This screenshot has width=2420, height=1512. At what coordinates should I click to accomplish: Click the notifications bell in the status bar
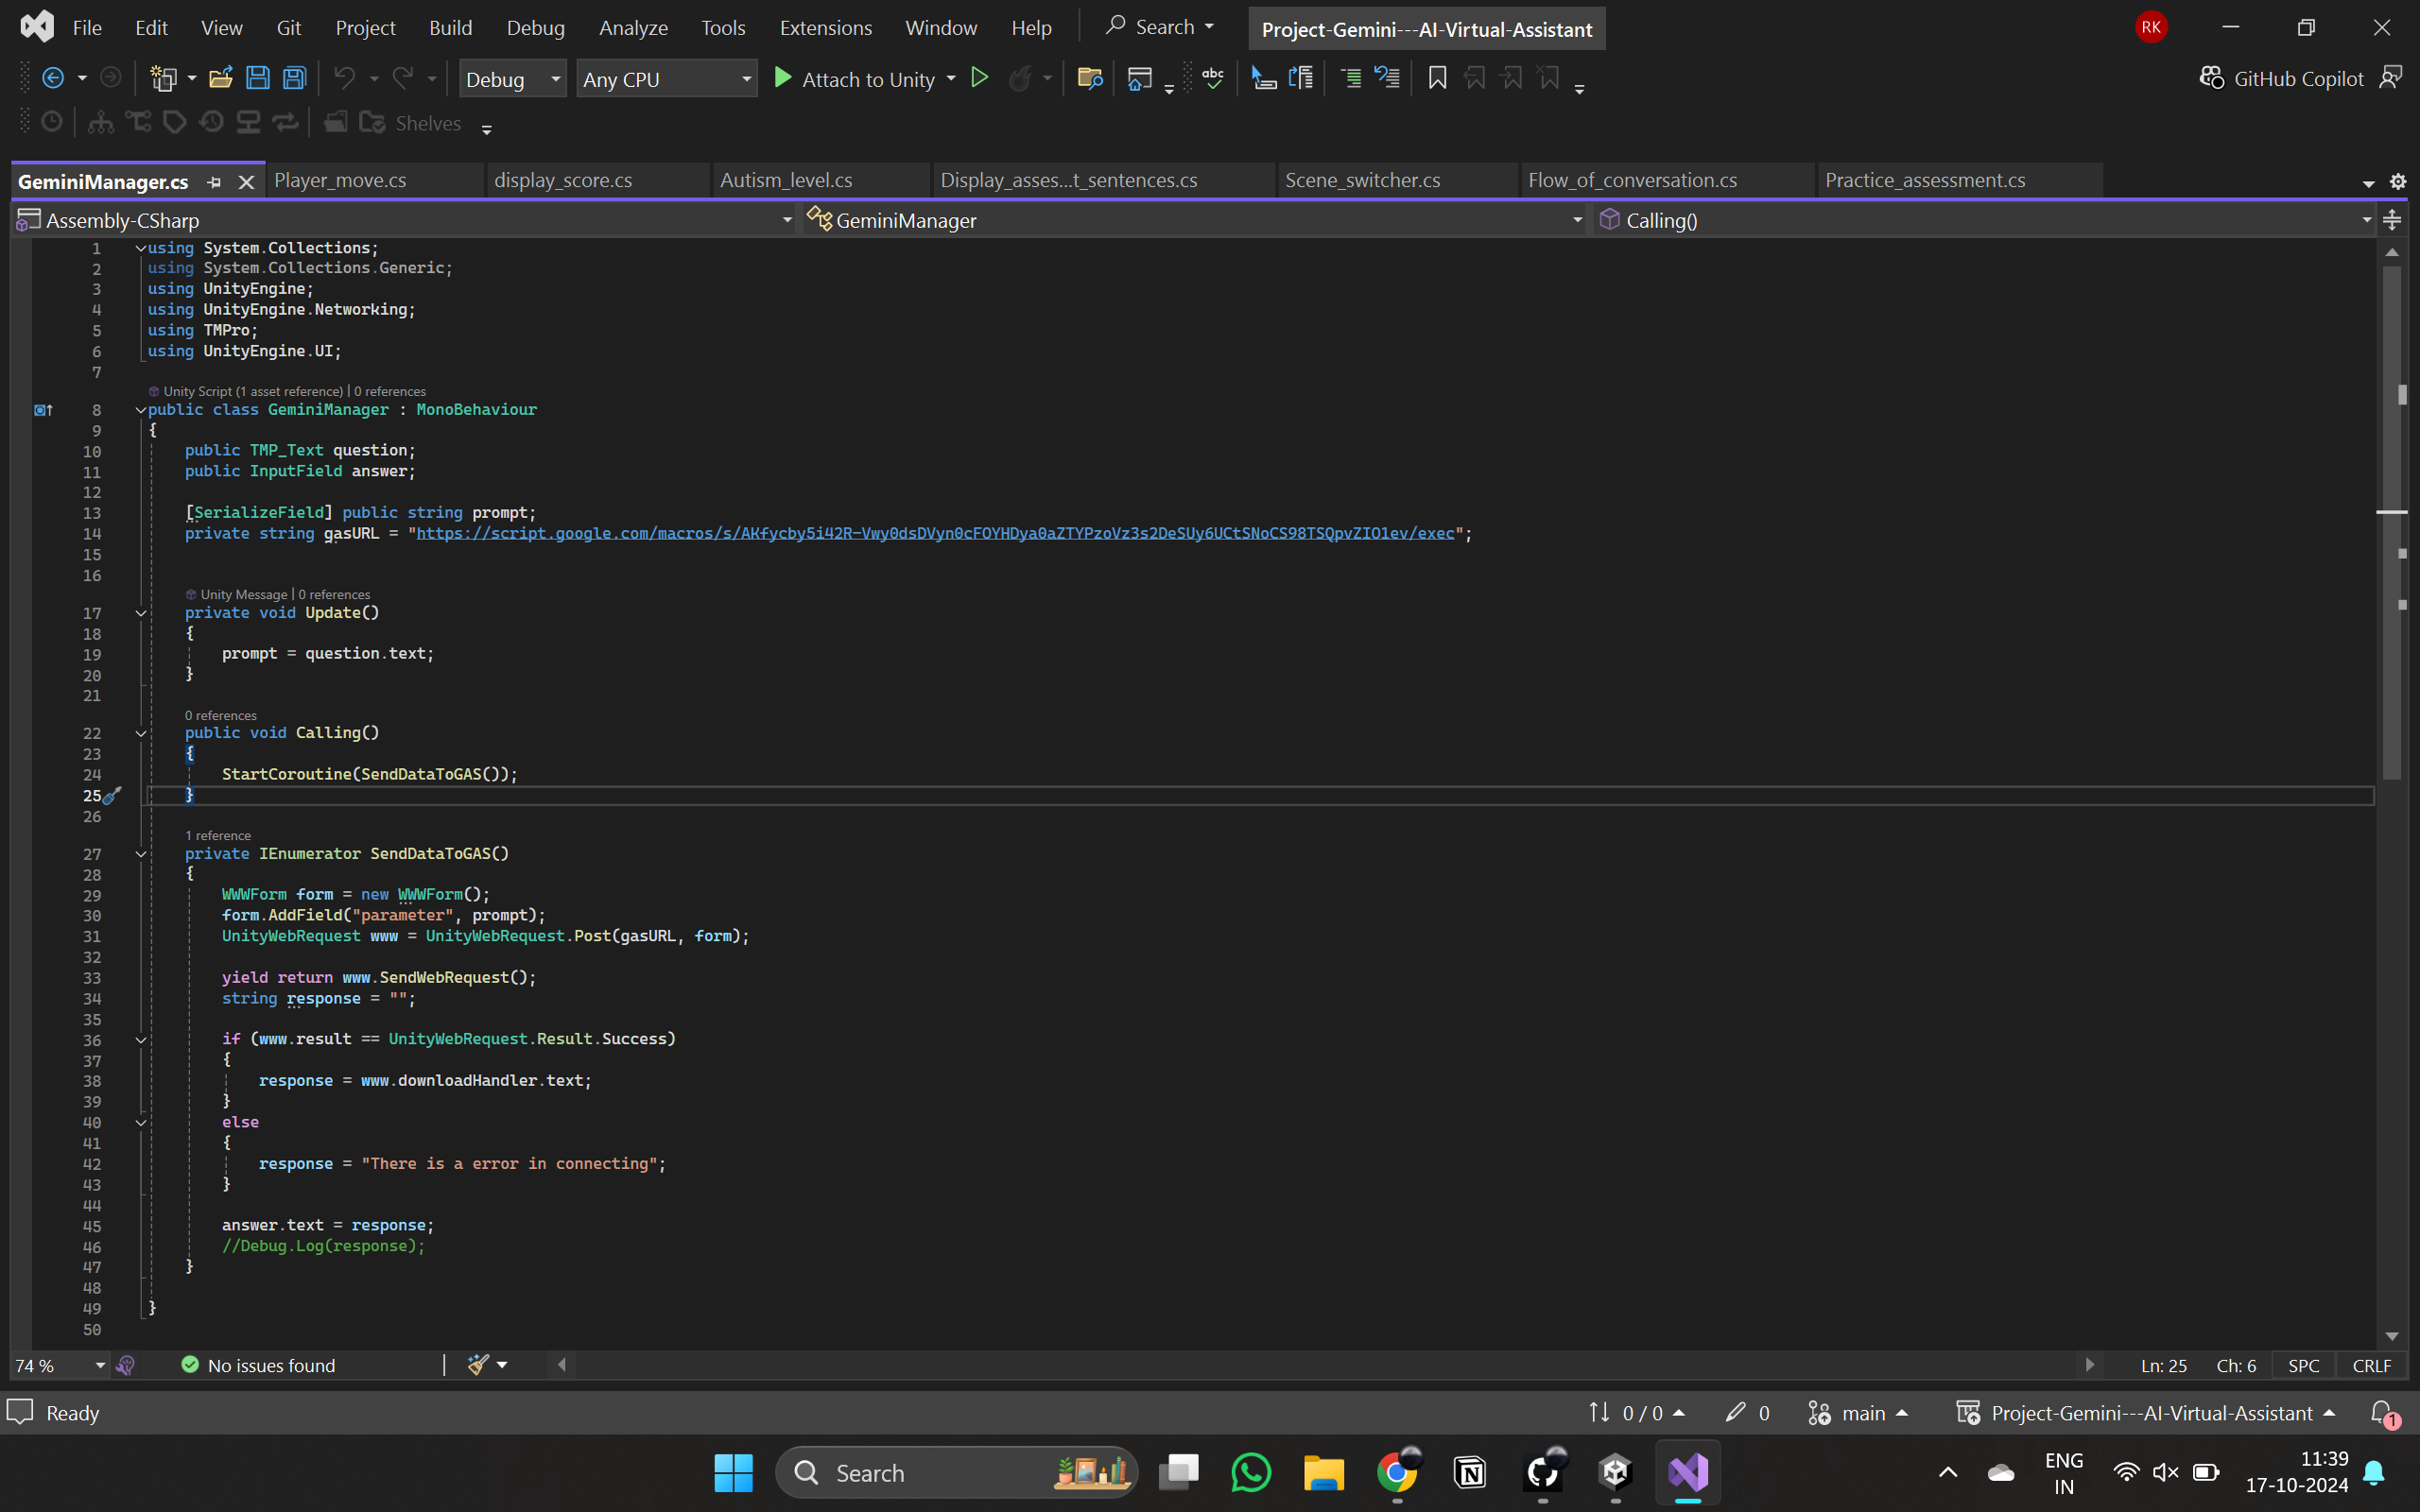click(x=2382, y=1412)
